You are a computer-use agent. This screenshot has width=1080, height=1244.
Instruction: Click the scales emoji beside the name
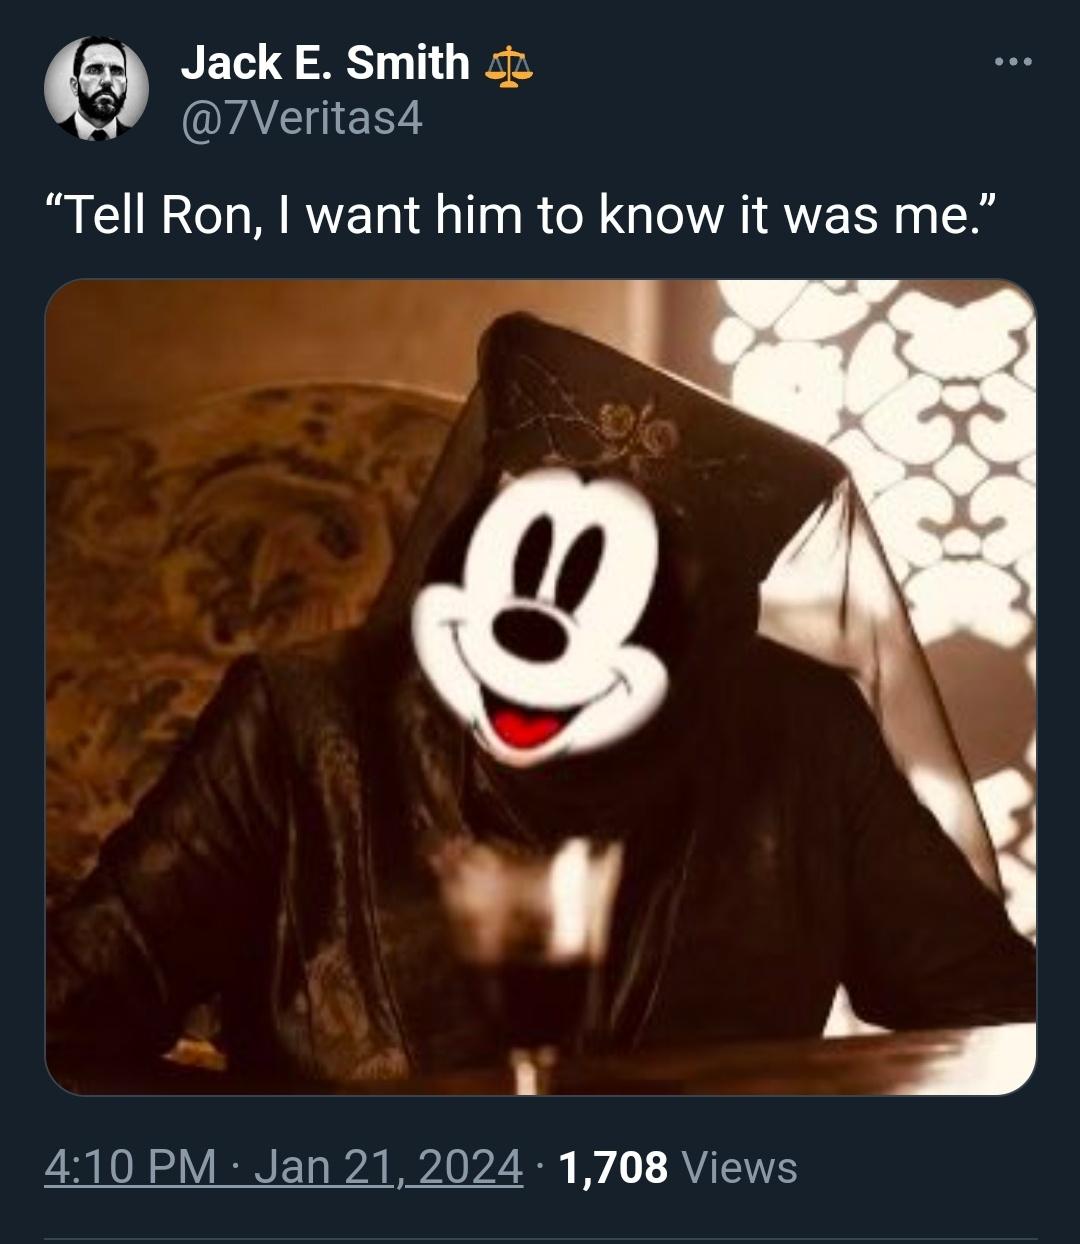click(508, 66)
